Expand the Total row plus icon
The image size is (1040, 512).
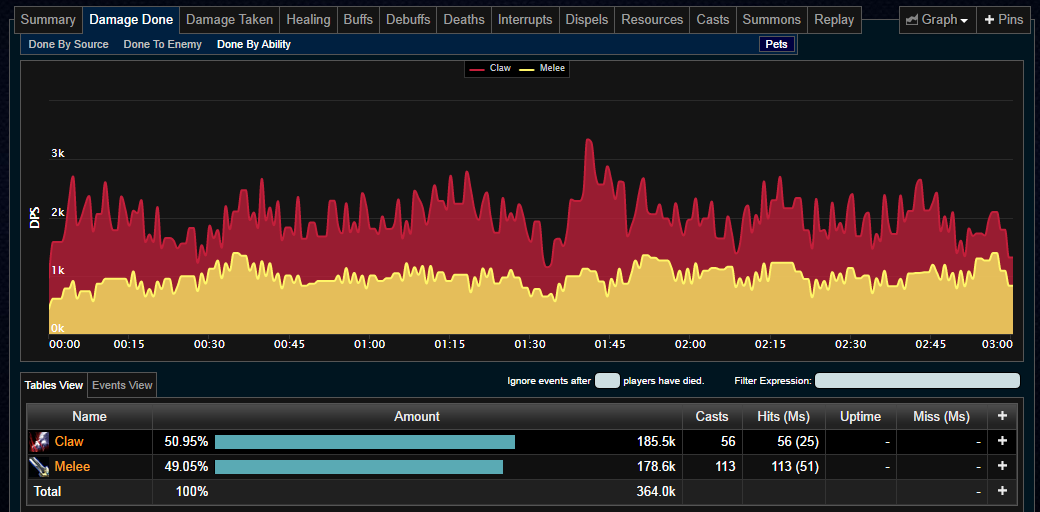pos(1002,491)
